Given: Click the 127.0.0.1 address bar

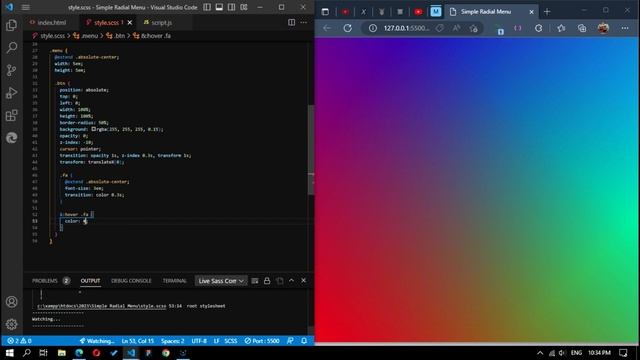Looking at the screenshot, I should coord(406,28).
